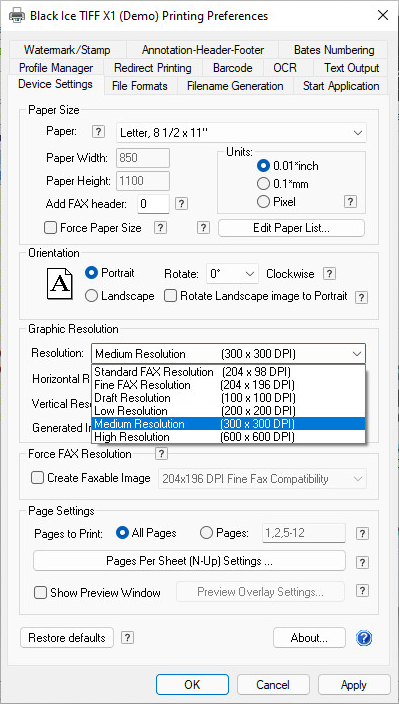Open the Watermark/Stamp tab

tap(67, 50)
